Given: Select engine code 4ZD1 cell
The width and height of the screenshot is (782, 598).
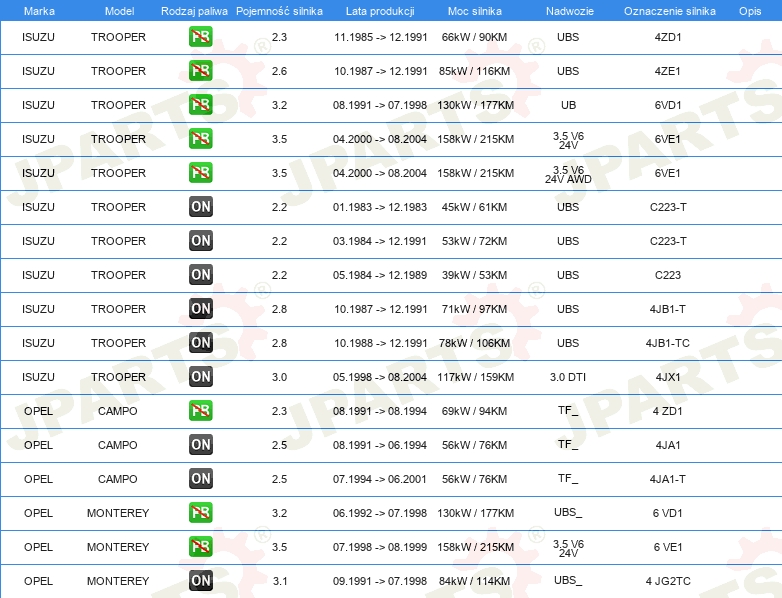Looking at the screenshot, I should 668,37.
